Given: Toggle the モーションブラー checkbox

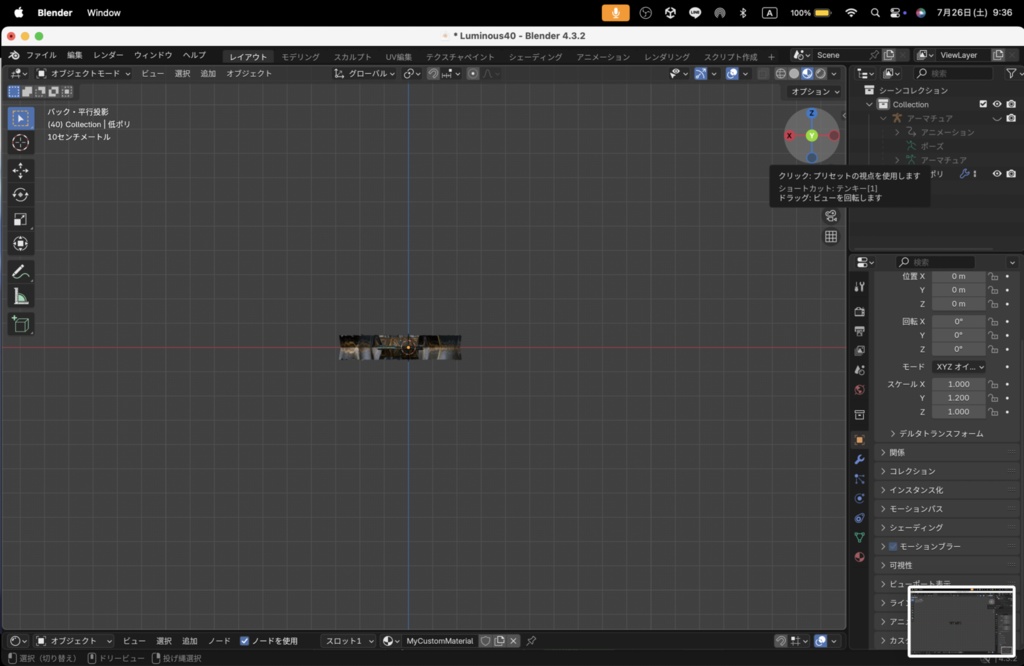Looking at the screenshot, I should click(893, 547).
